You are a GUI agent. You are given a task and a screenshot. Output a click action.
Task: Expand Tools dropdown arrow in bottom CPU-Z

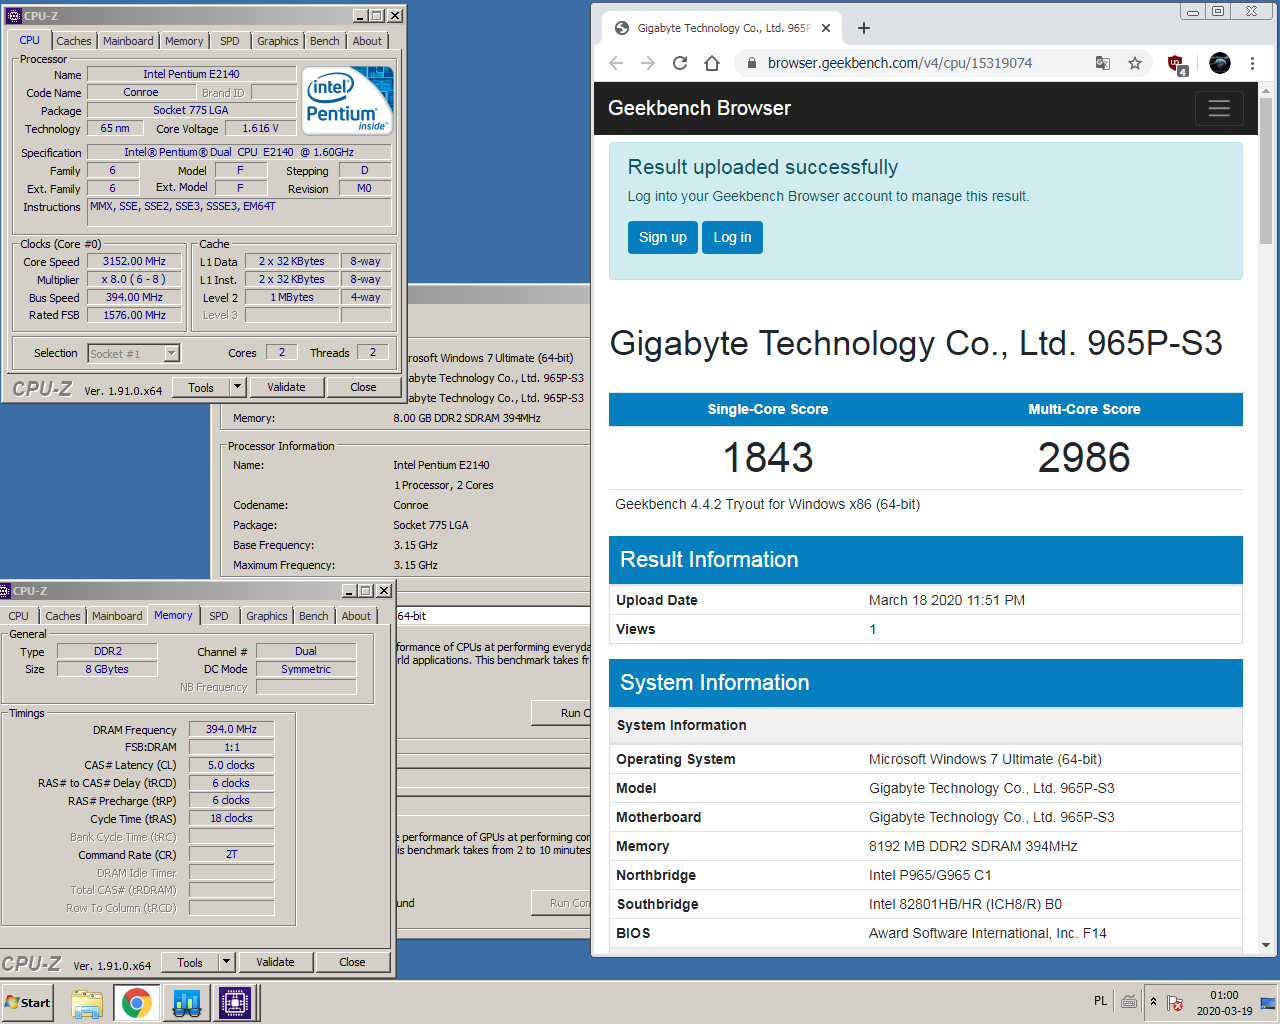[226, 962]
